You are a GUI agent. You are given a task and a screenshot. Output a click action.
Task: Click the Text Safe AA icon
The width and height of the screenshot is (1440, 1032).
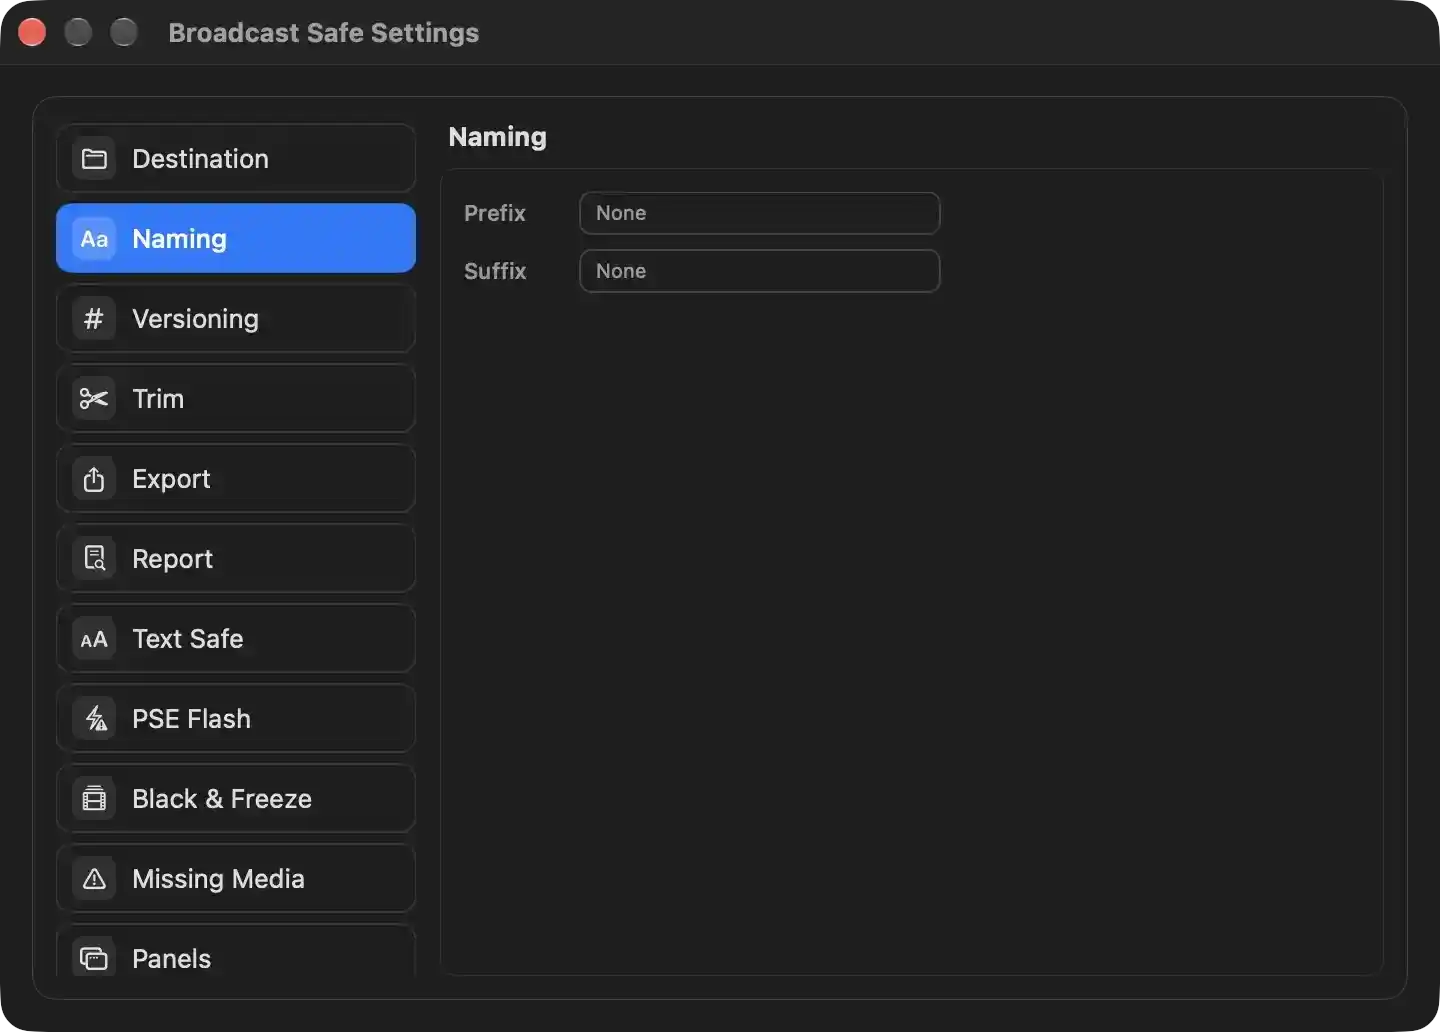tap(94, 639)
